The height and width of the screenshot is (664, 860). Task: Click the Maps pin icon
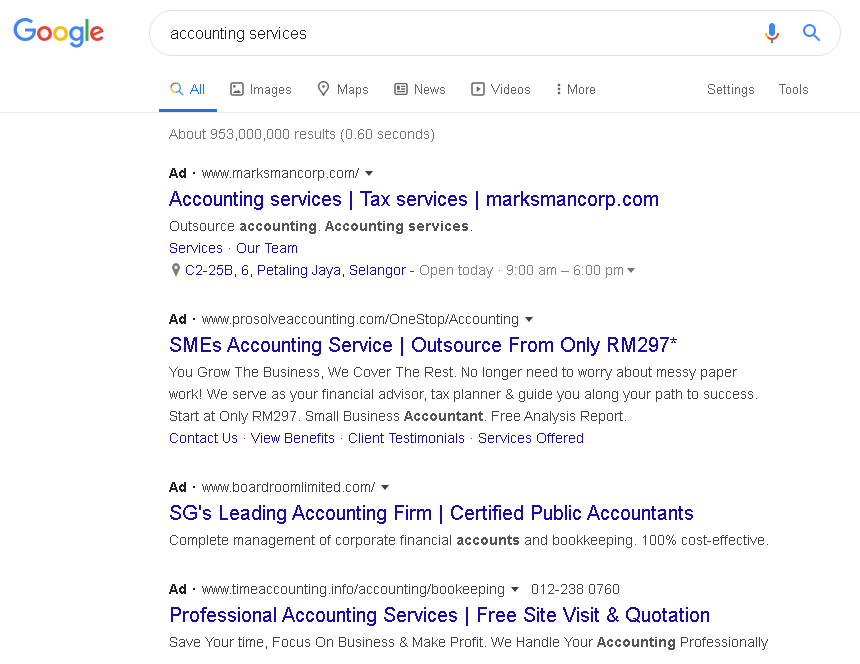[323, 89]
